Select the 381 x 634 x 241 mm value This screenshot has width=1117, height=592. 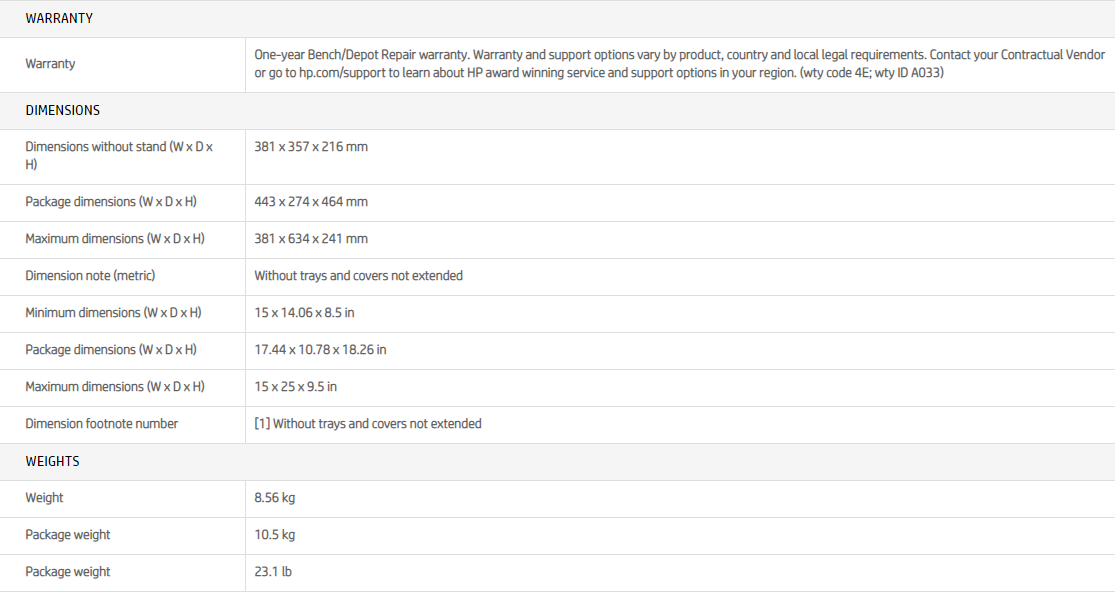click(x=311, y=239)
